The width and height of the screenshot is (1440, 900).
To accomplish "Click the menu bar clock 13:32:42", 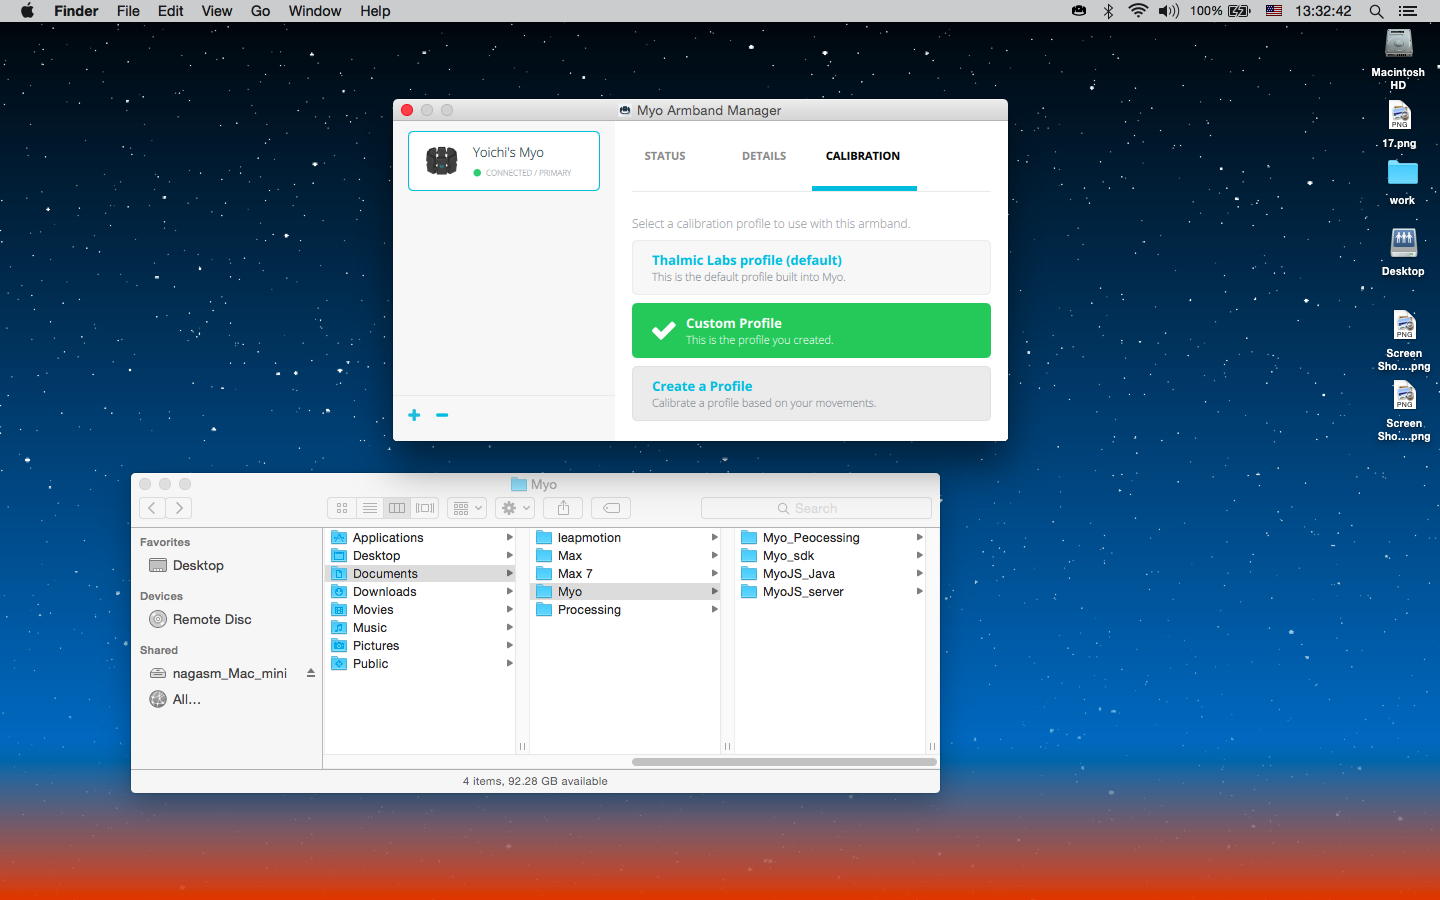I will pyautogui.click(x=1323, y=11).
